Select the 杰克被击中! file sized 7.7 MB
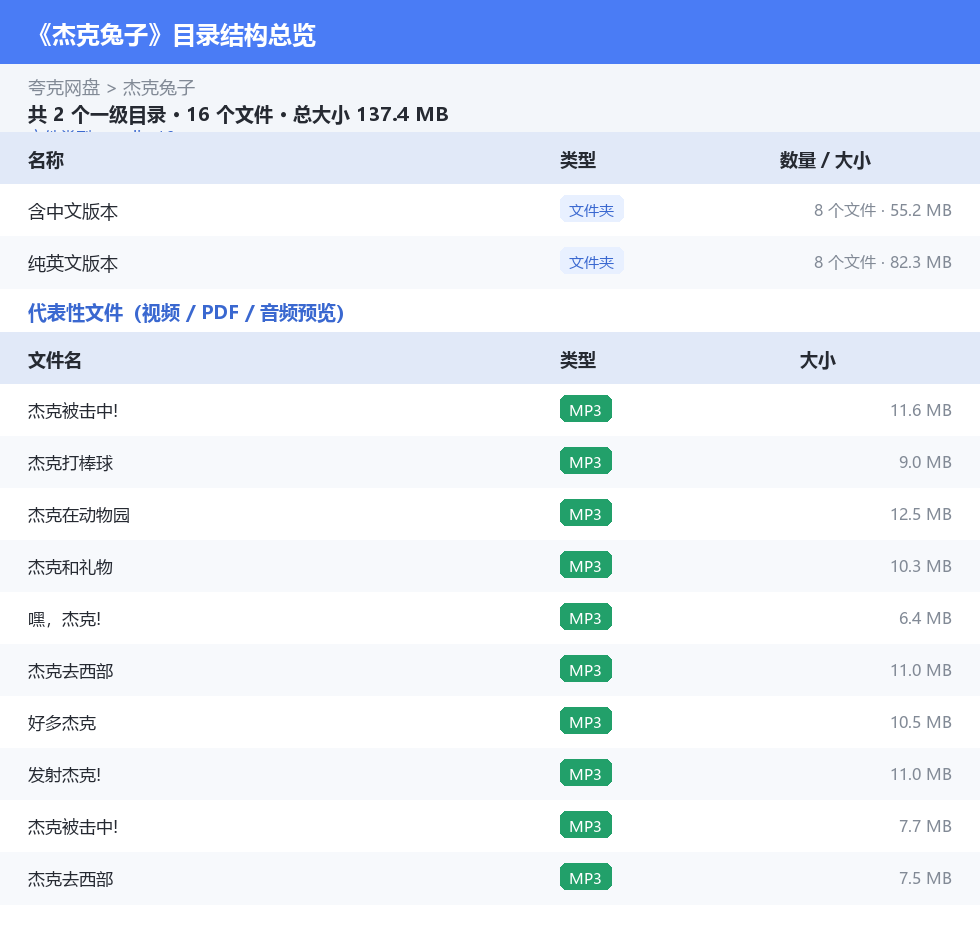 (x=73, y=827)
